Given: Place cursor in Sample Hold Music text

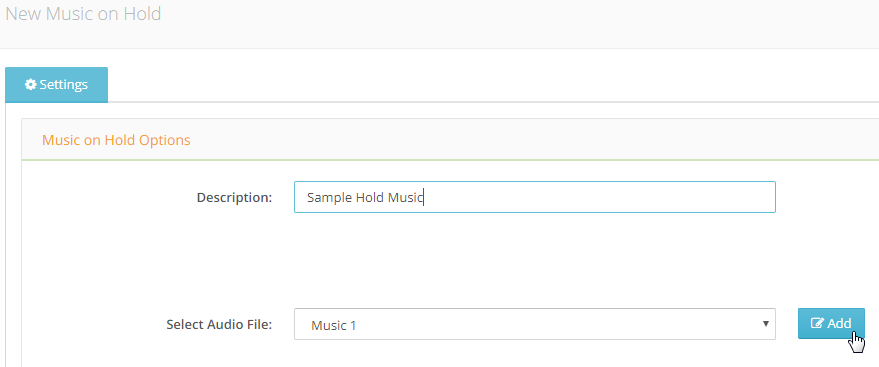Looking at the screenshot, I should [x=365, y=197].
